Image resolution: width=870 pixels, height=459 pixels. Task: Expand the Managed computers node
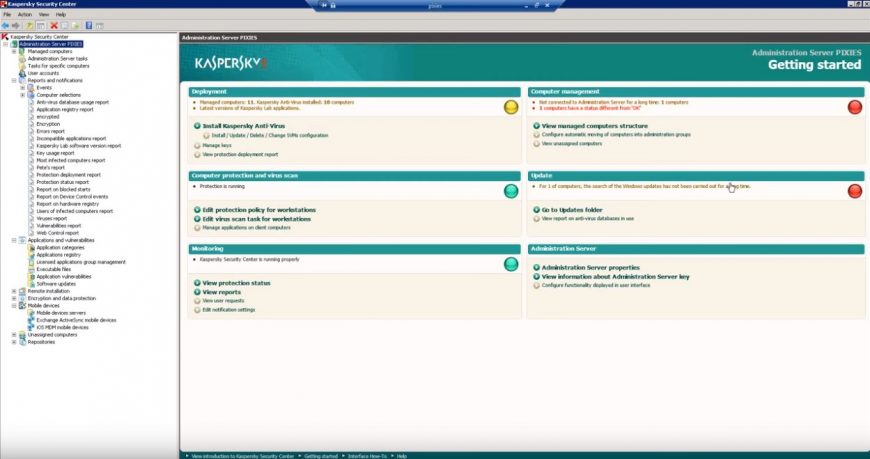pos(14,51)
